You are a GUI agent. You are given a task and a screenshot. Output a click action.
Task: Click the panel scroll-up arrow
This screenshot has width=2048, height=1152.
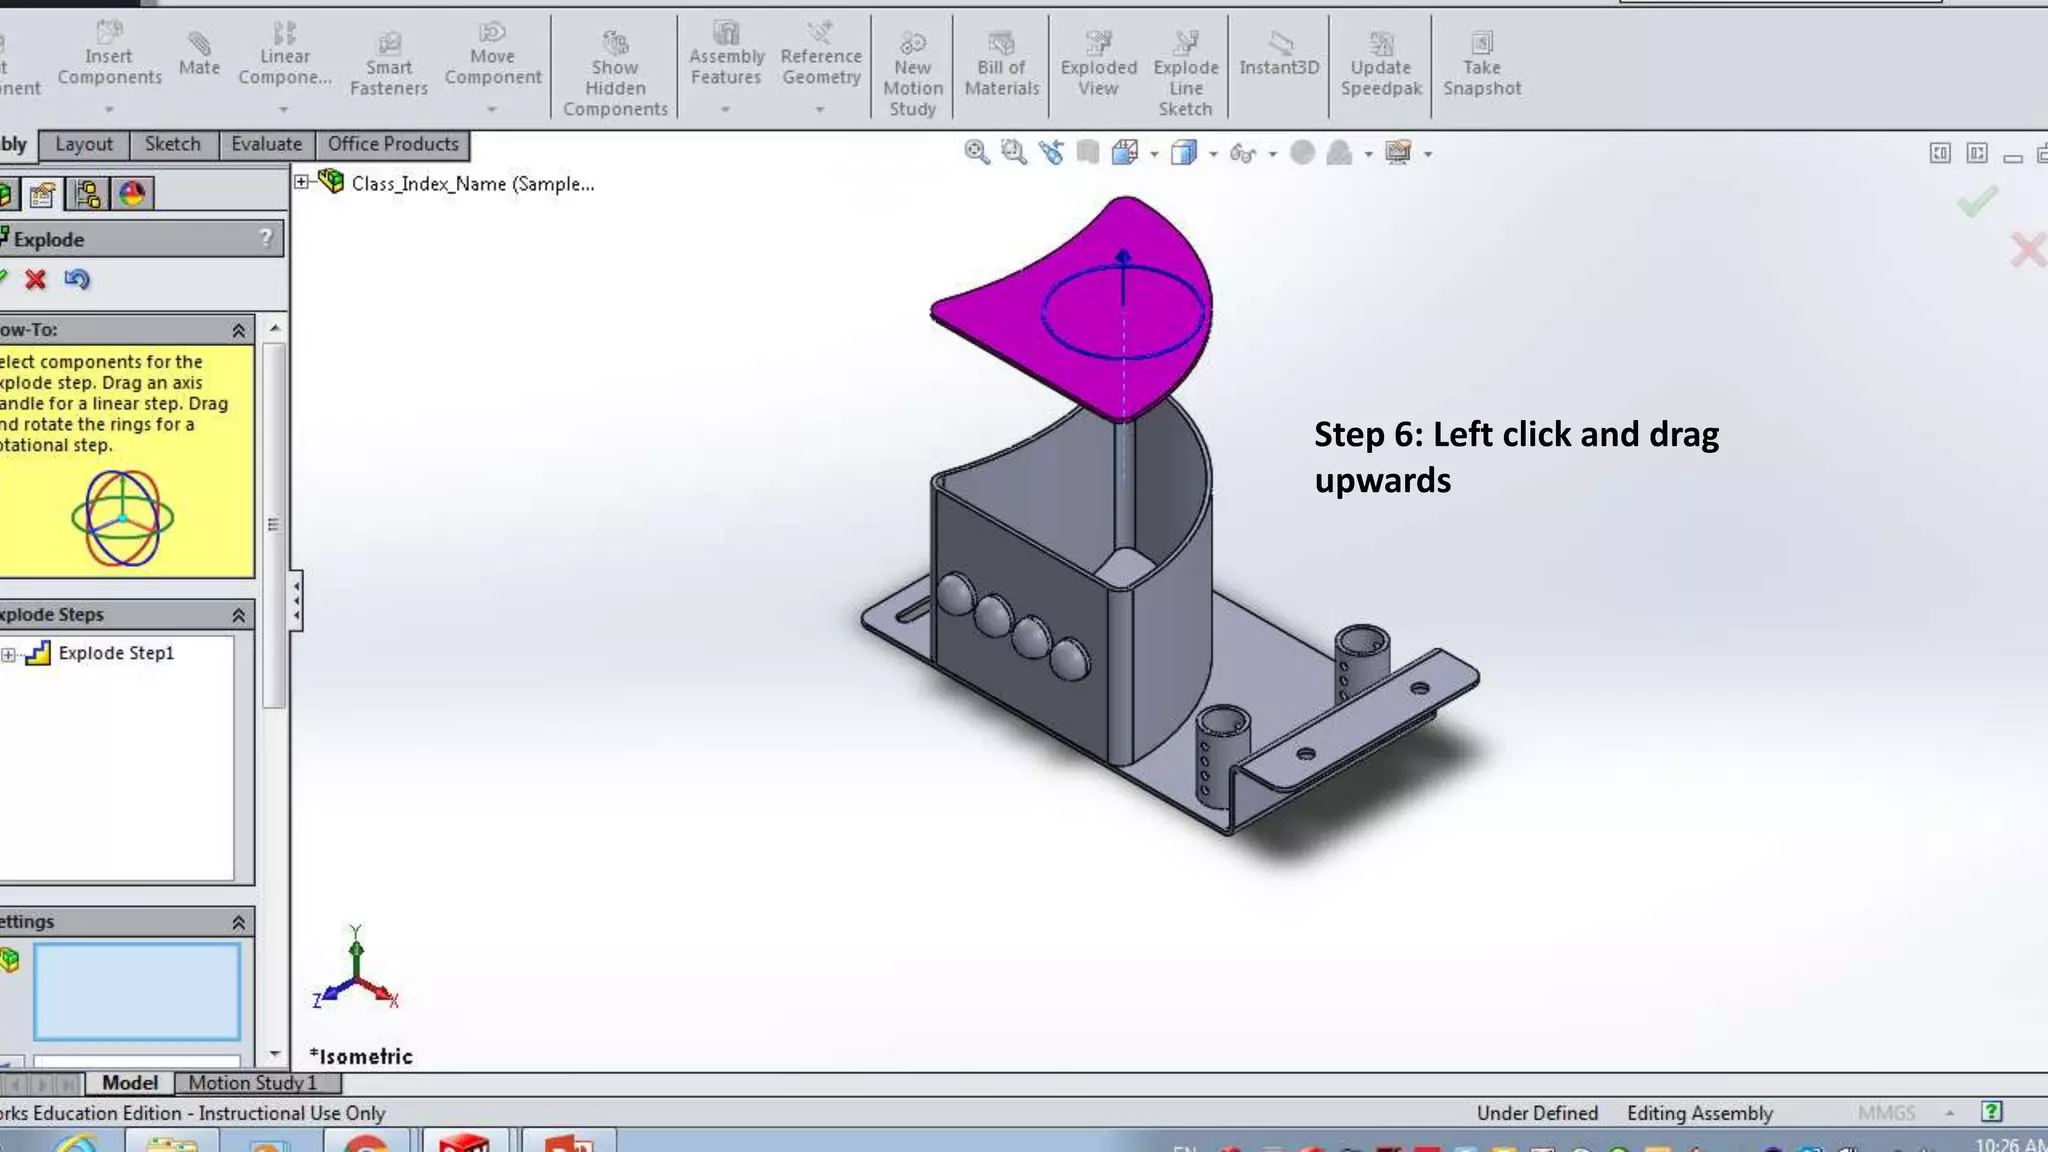(x=275, y=328)
